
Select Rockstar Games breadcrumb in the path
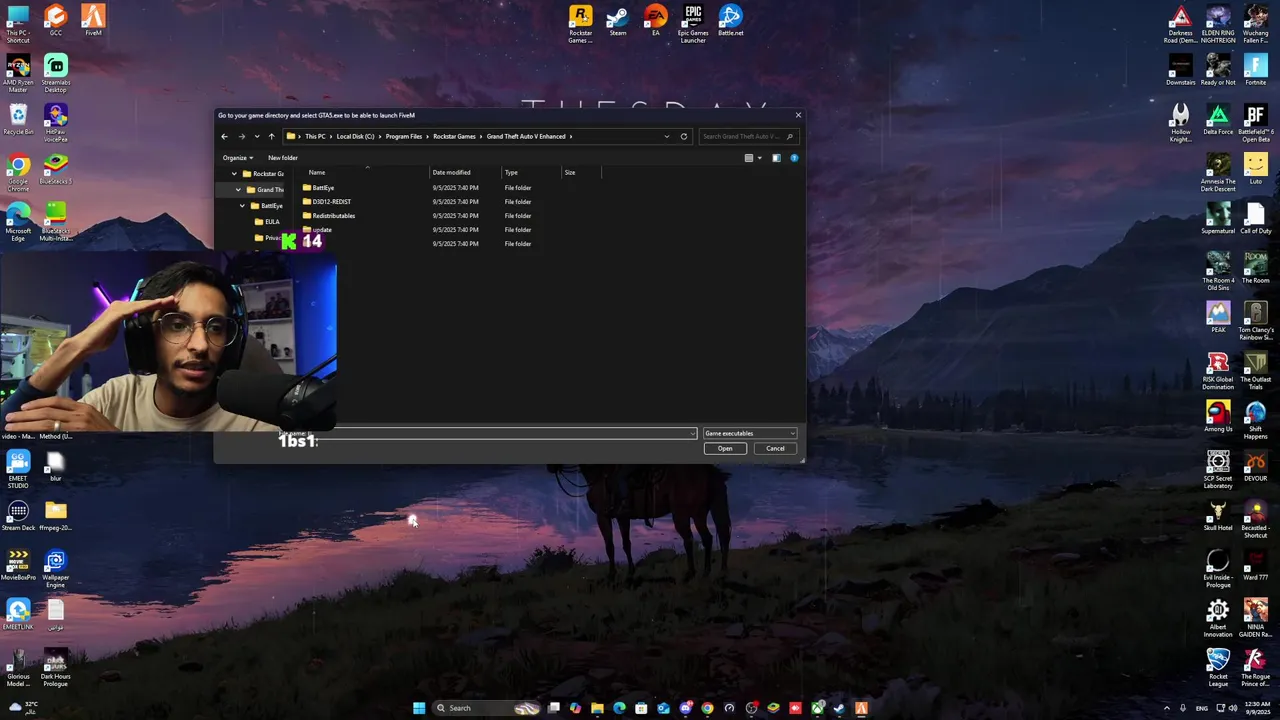point(454,136)
